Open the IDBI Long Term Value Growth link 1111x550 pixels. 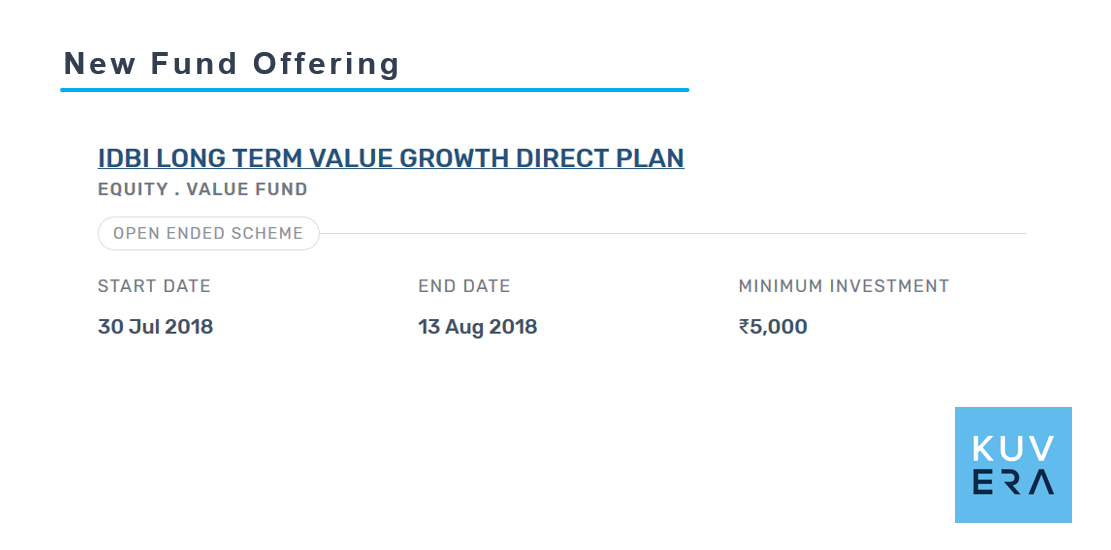[391, 158]
